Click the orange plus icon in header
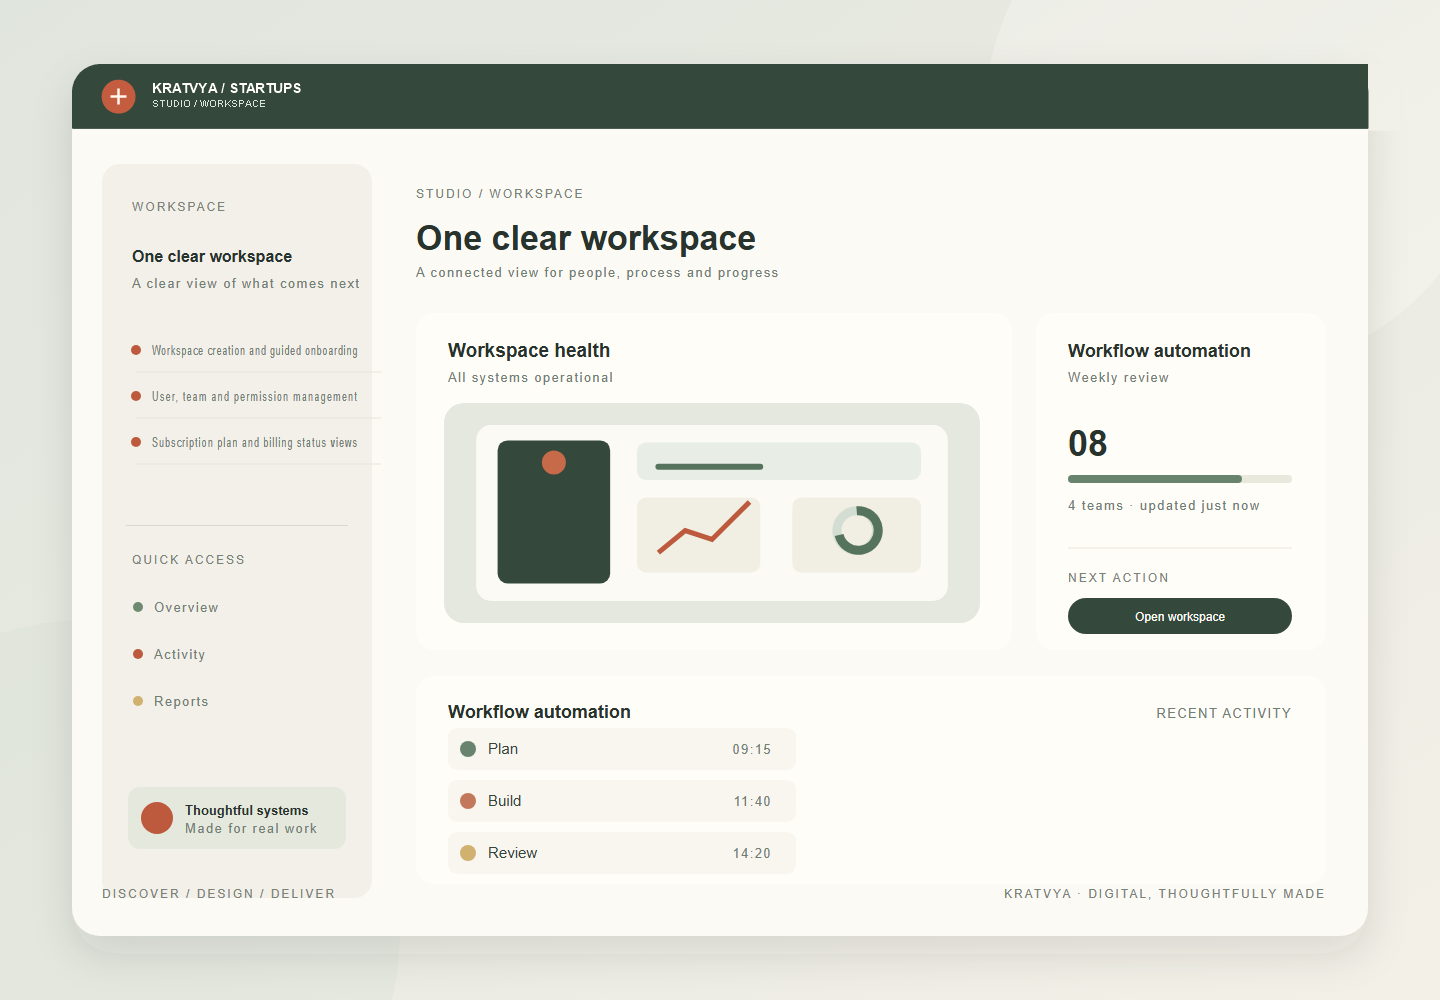1440x1000 pixels. click(x=118, y=96)
